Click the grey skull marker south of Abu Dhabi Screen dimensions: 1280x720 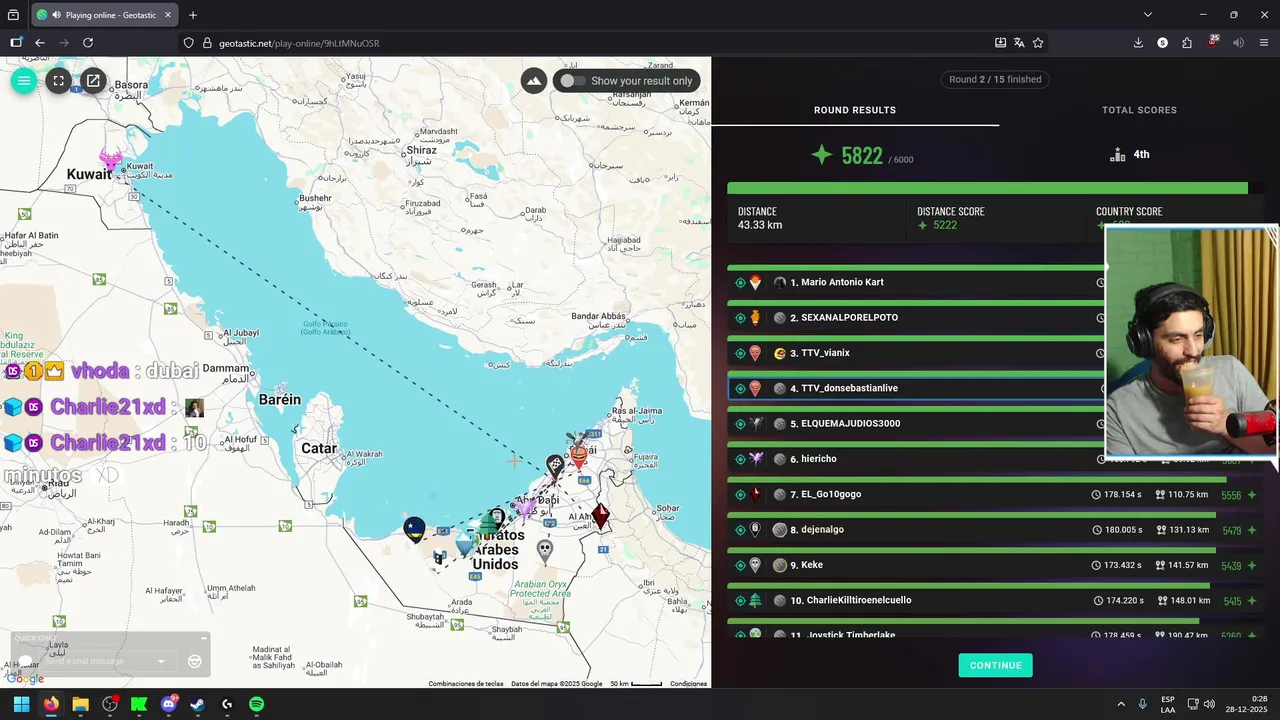(x=544, y=549)
